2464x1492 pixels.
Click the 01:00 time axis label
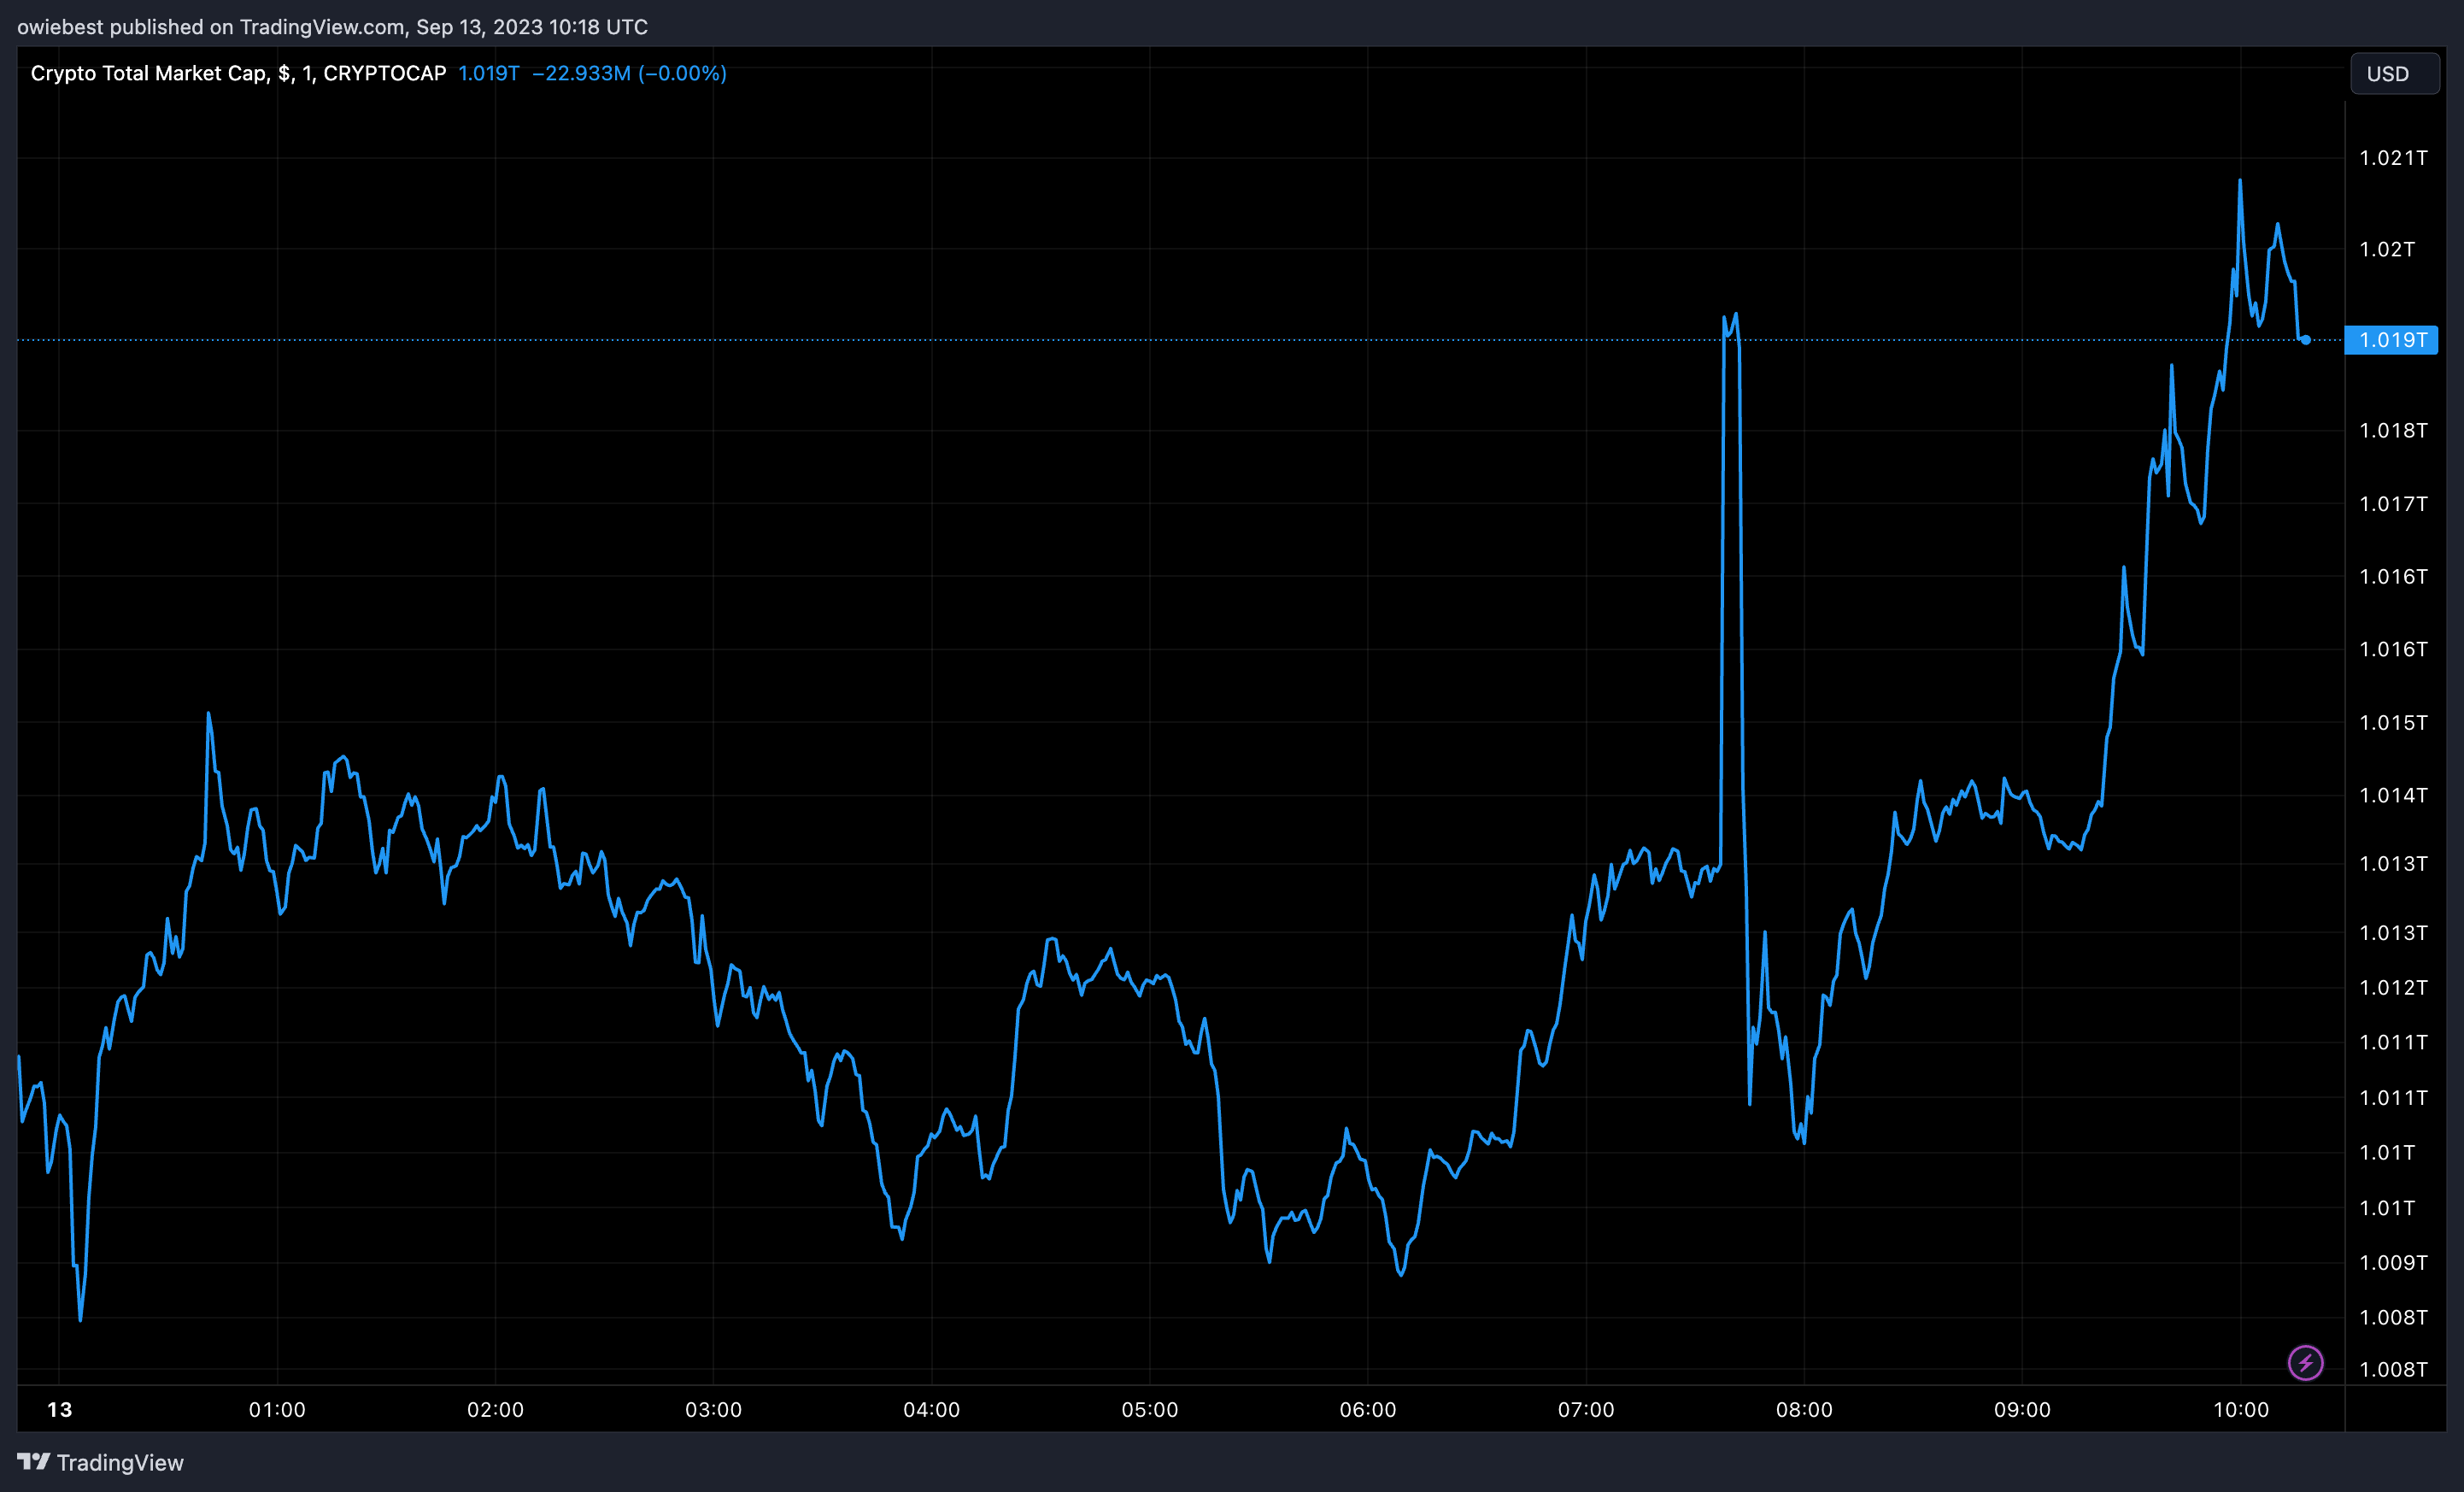tap(277, 1410)
